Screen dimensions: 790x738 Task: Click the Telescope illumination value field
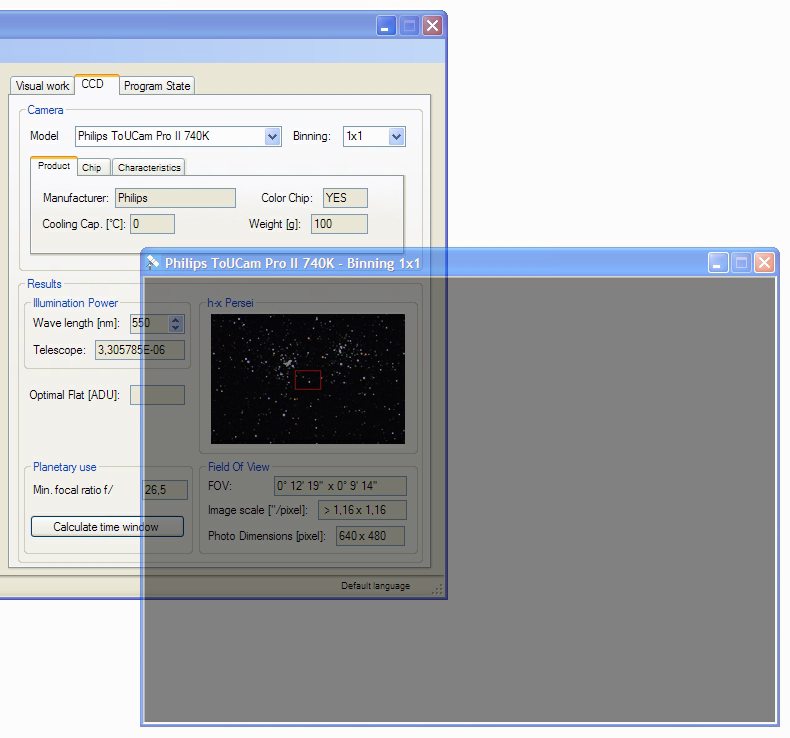140,350
